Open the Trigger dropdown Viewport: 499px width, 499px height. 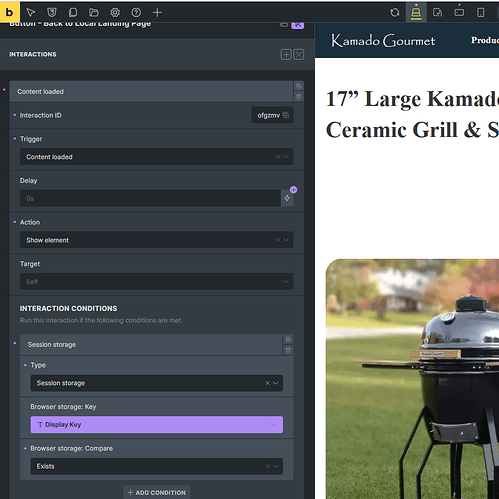[156, 157]
